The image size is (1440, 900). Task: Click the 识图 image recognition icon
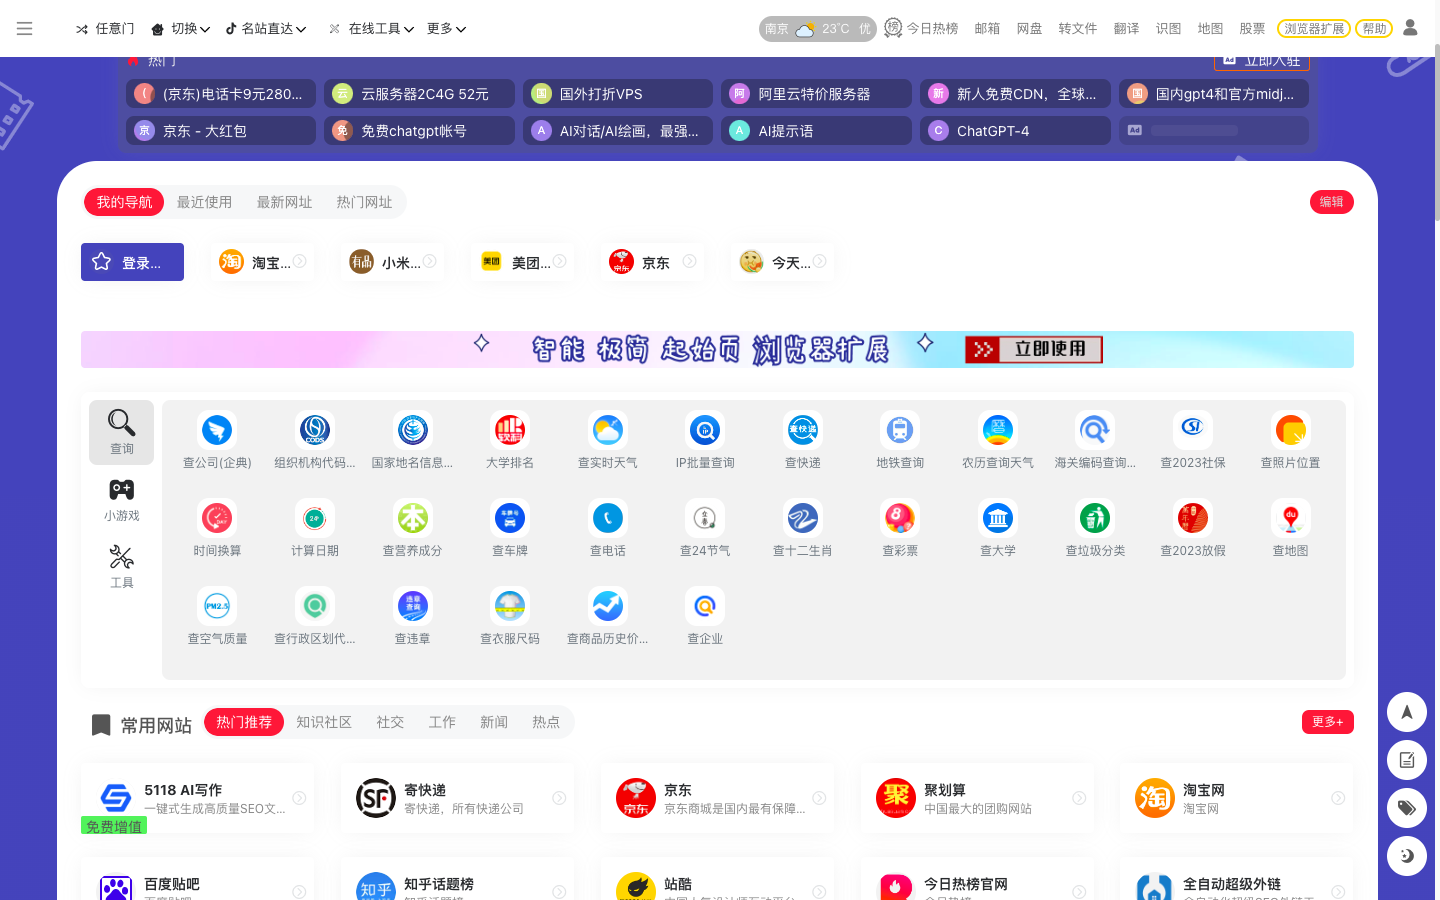(1168, 28)
